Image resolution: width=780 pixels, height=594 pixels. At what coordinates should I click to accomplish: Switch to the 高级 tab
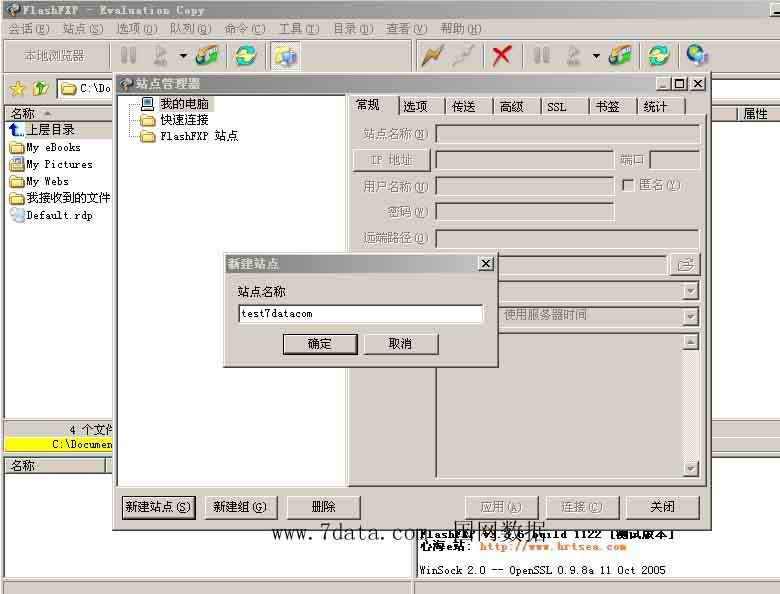pos(512,106)
